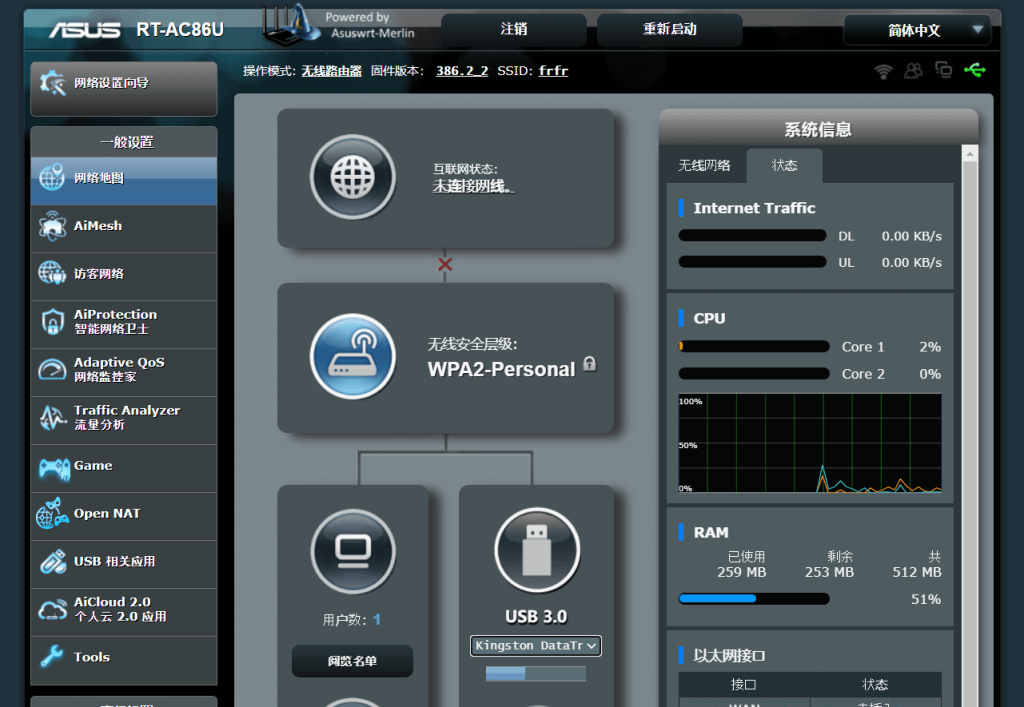
Task: Switch to the 无线网络 tab
Action: tap(704, 166)
